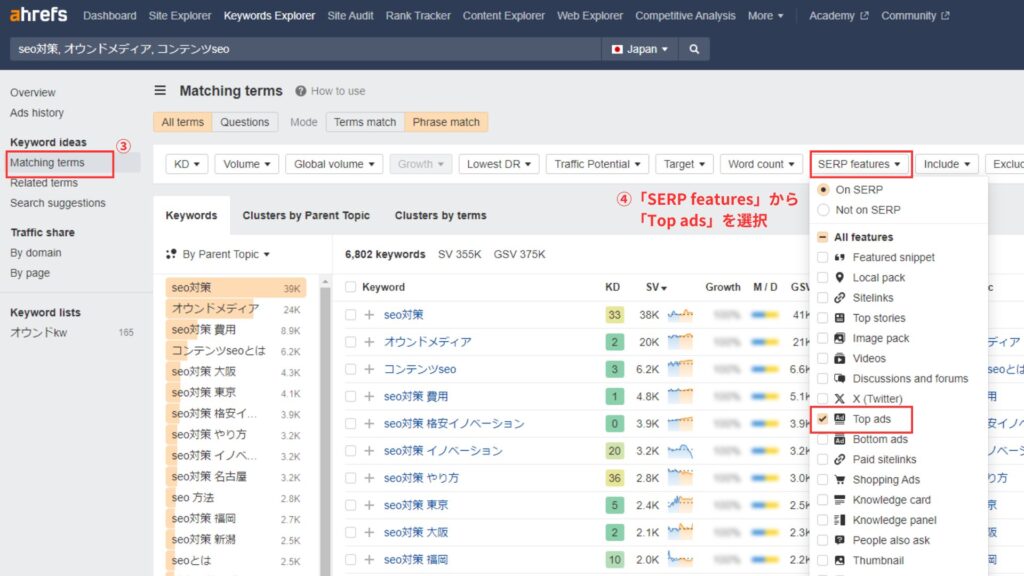Select the Questions tab

[244, 122]
